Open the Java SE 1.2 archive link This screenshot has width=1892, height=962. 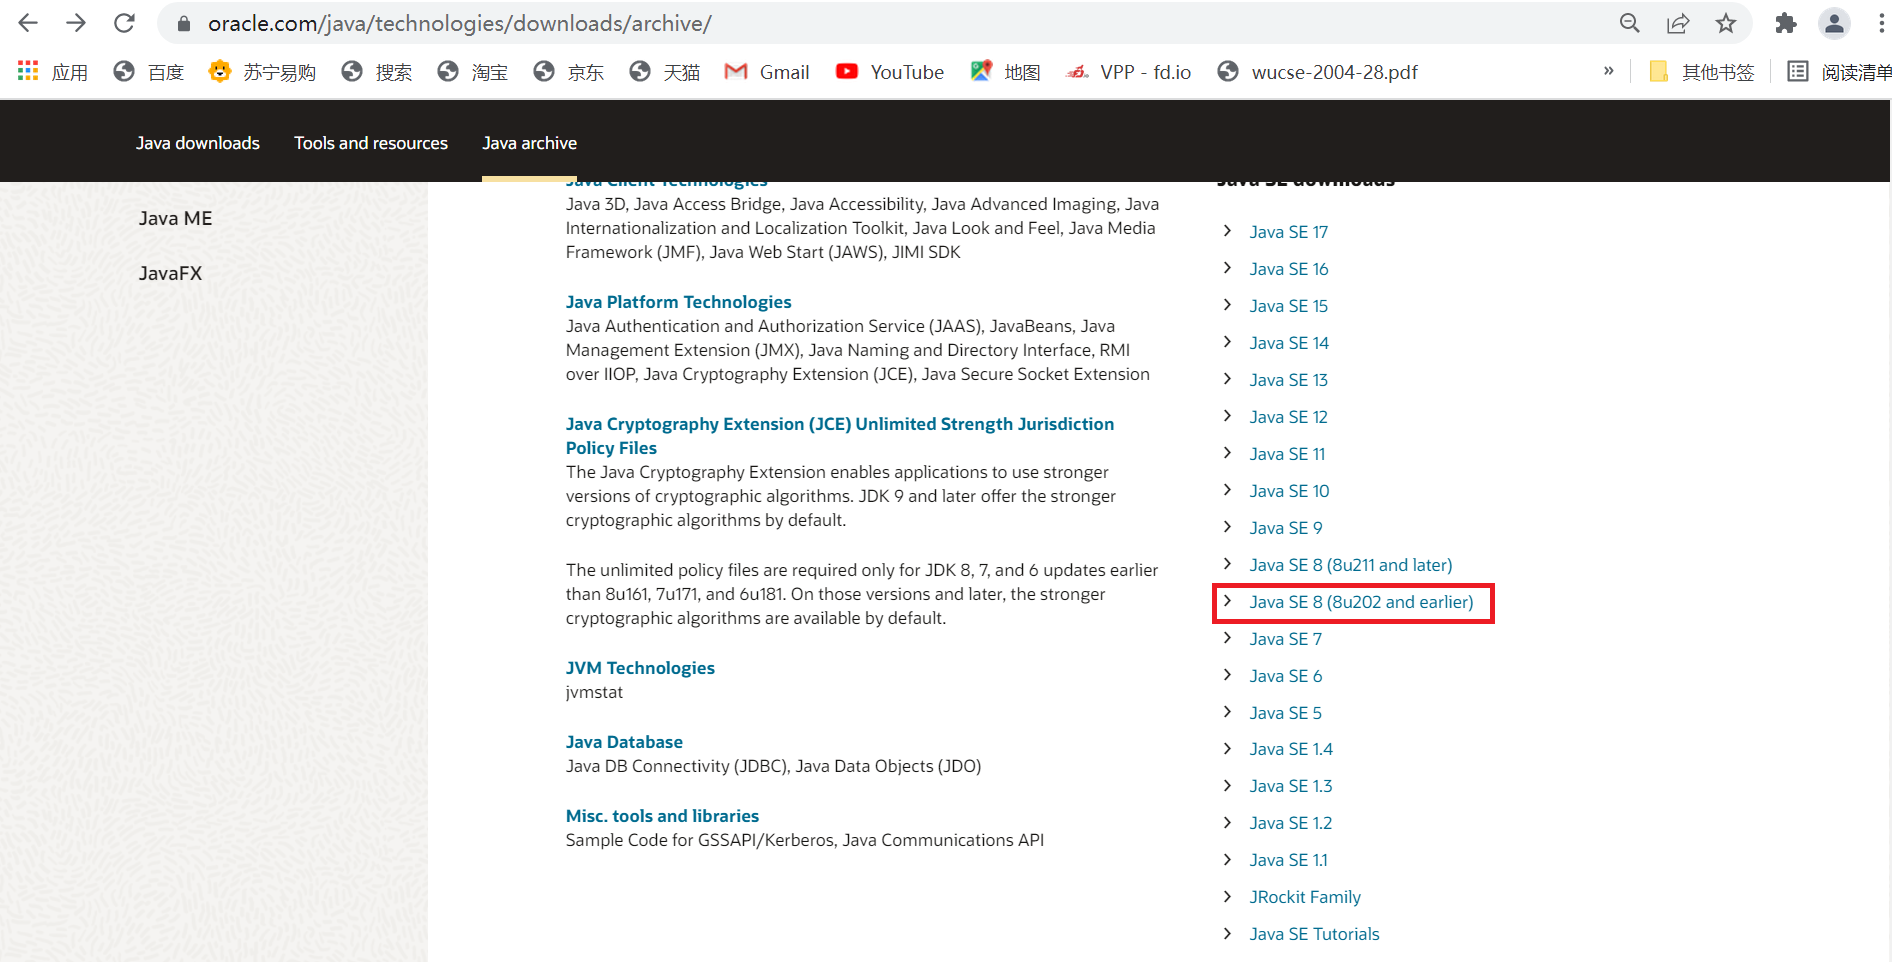[1291, 823]
